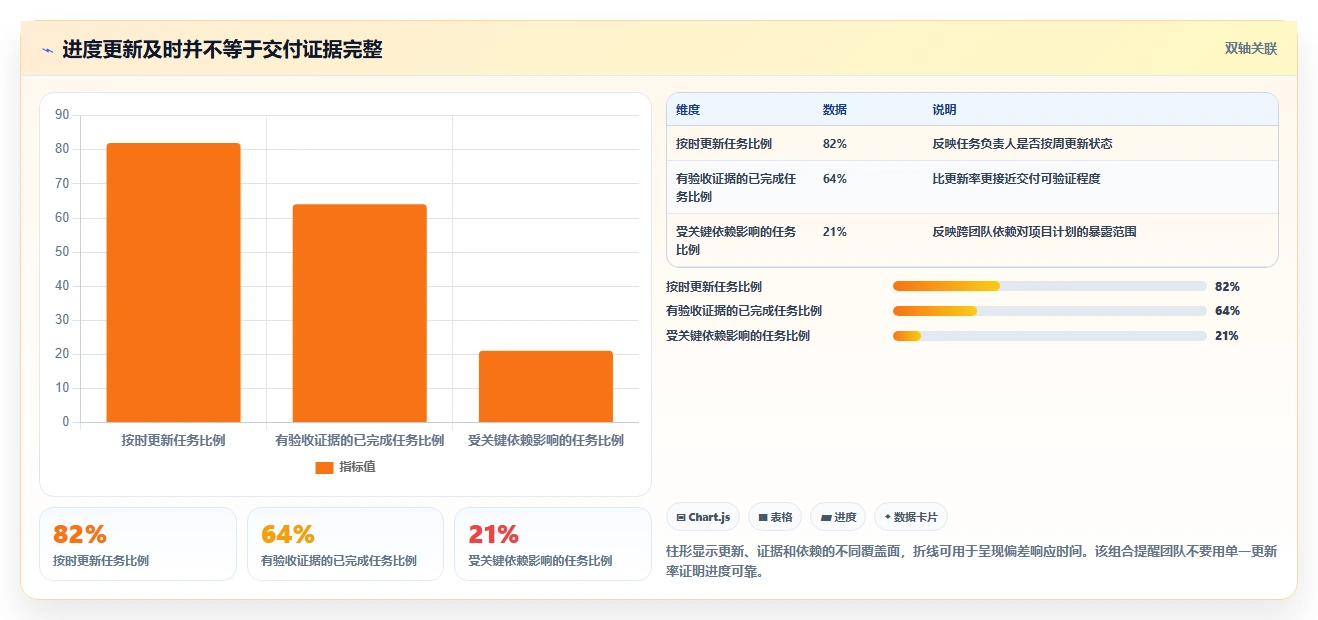Click the summary paragraph starting 柱形显示更新
Image resolution: width=1318 pixels, height=620 pixels.
[x=971, y=562]
